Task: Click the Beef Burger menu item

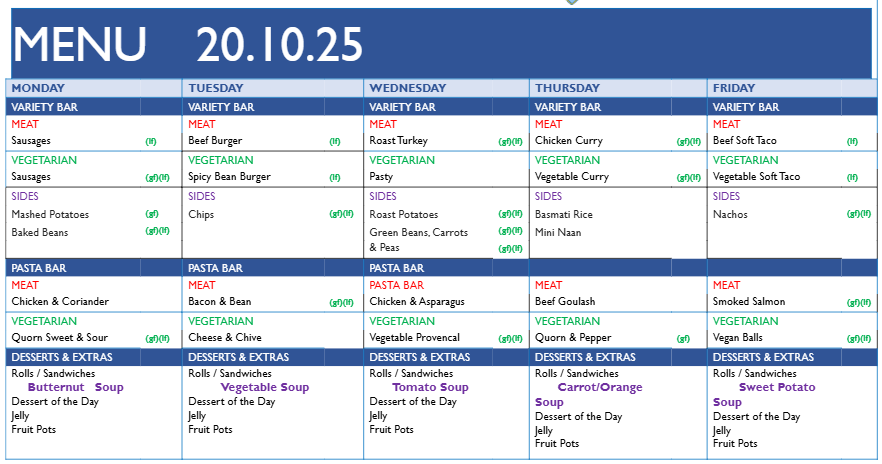Action: coord(215,141)
